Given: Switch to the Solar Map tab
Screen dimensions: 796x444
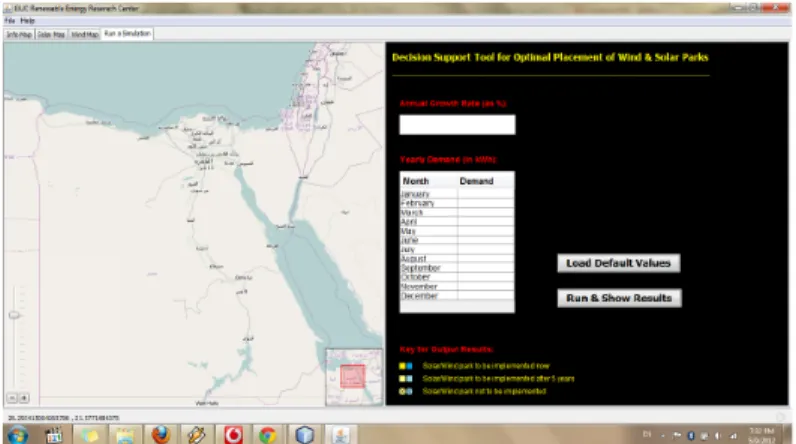Looking at the screenshot, I should 51,35.
